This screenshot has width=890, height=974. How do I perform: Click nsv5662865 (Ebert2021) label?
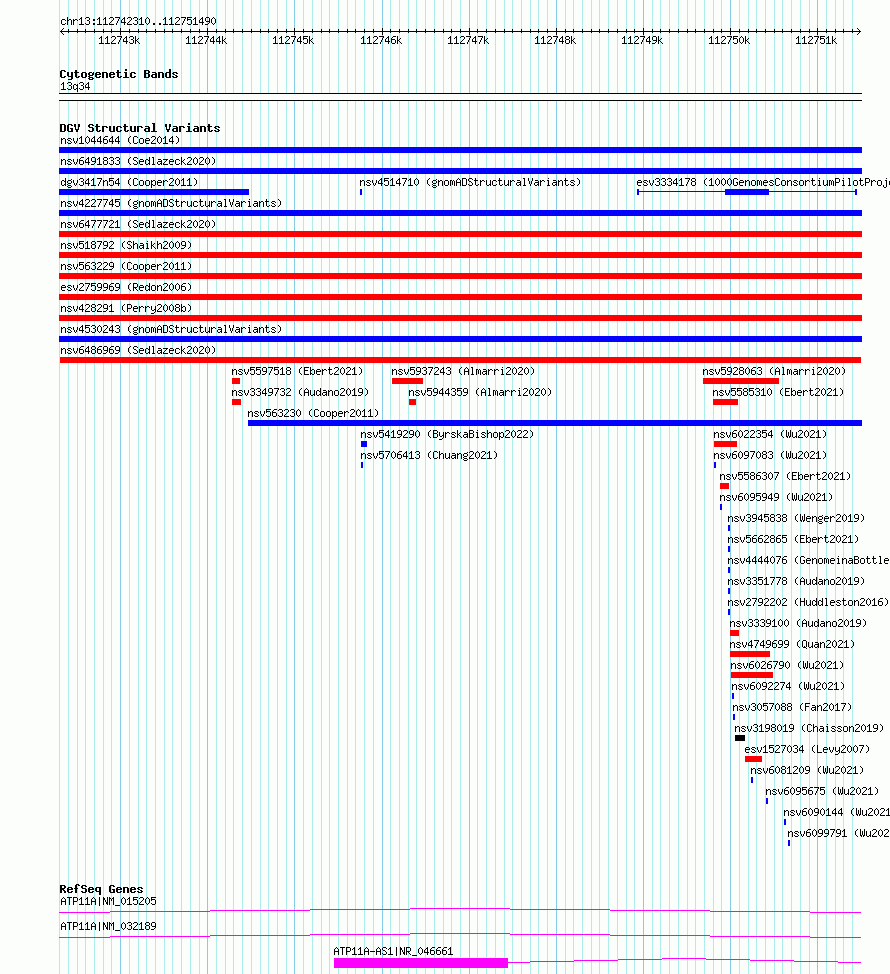coord(793,540)
